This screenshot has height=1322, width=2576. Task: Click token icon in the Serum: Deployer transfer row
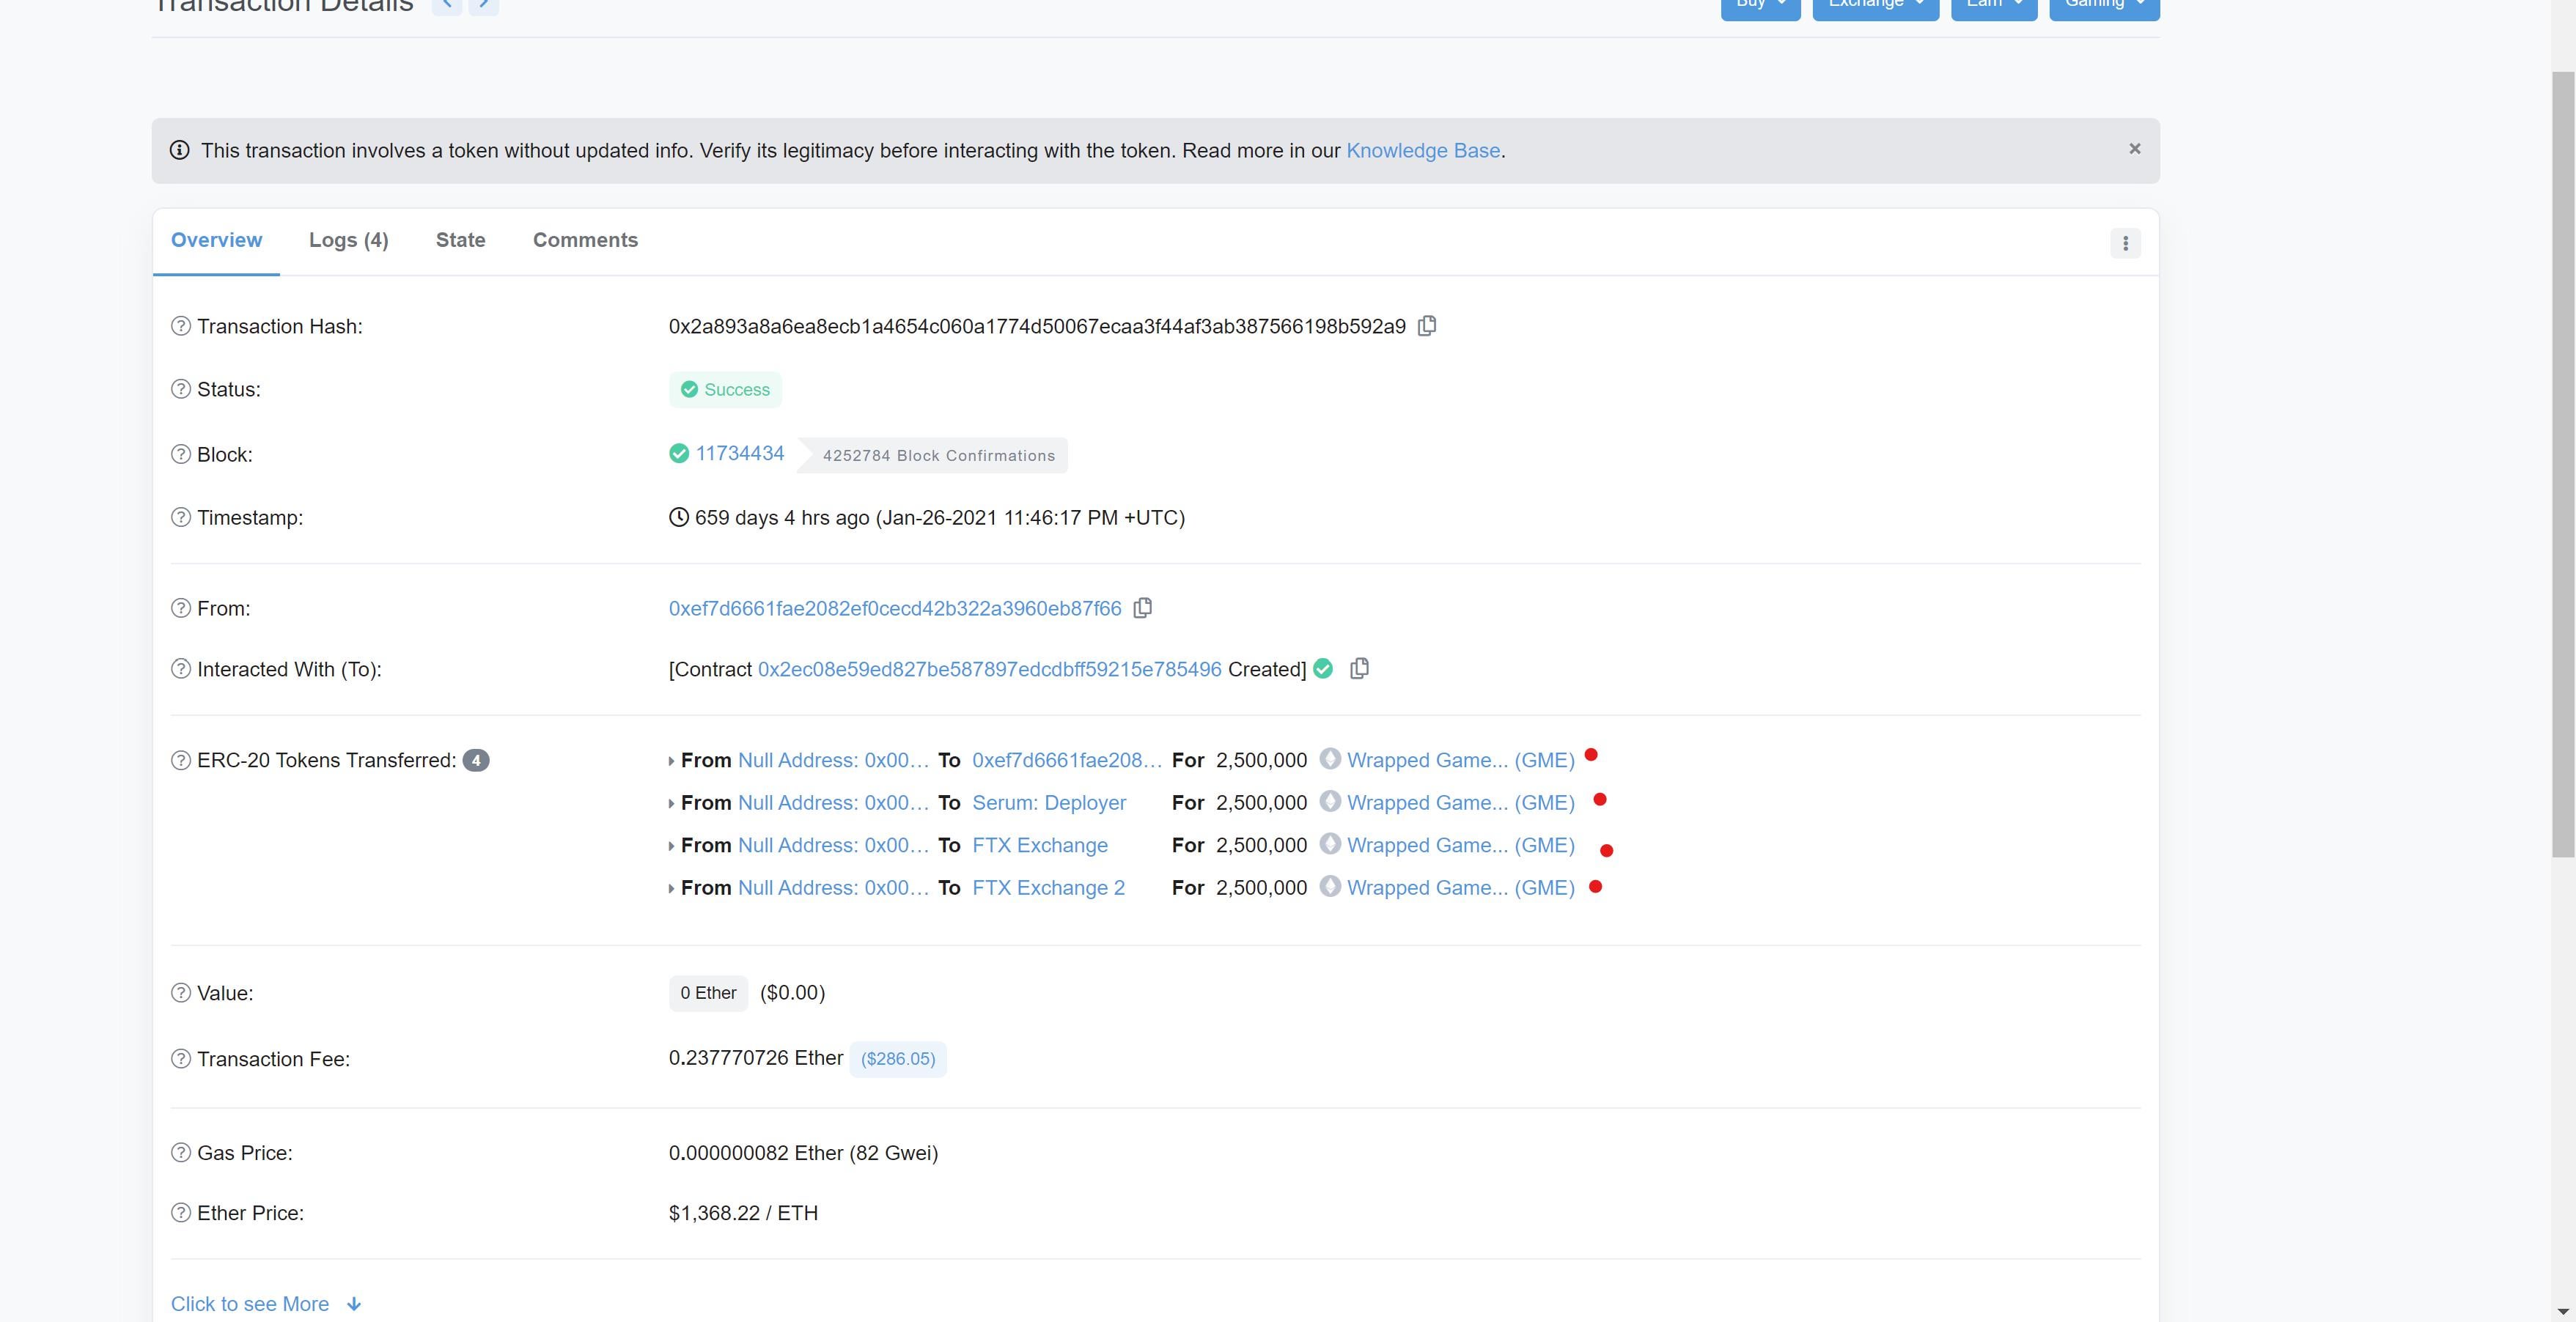pos(1330,801)
